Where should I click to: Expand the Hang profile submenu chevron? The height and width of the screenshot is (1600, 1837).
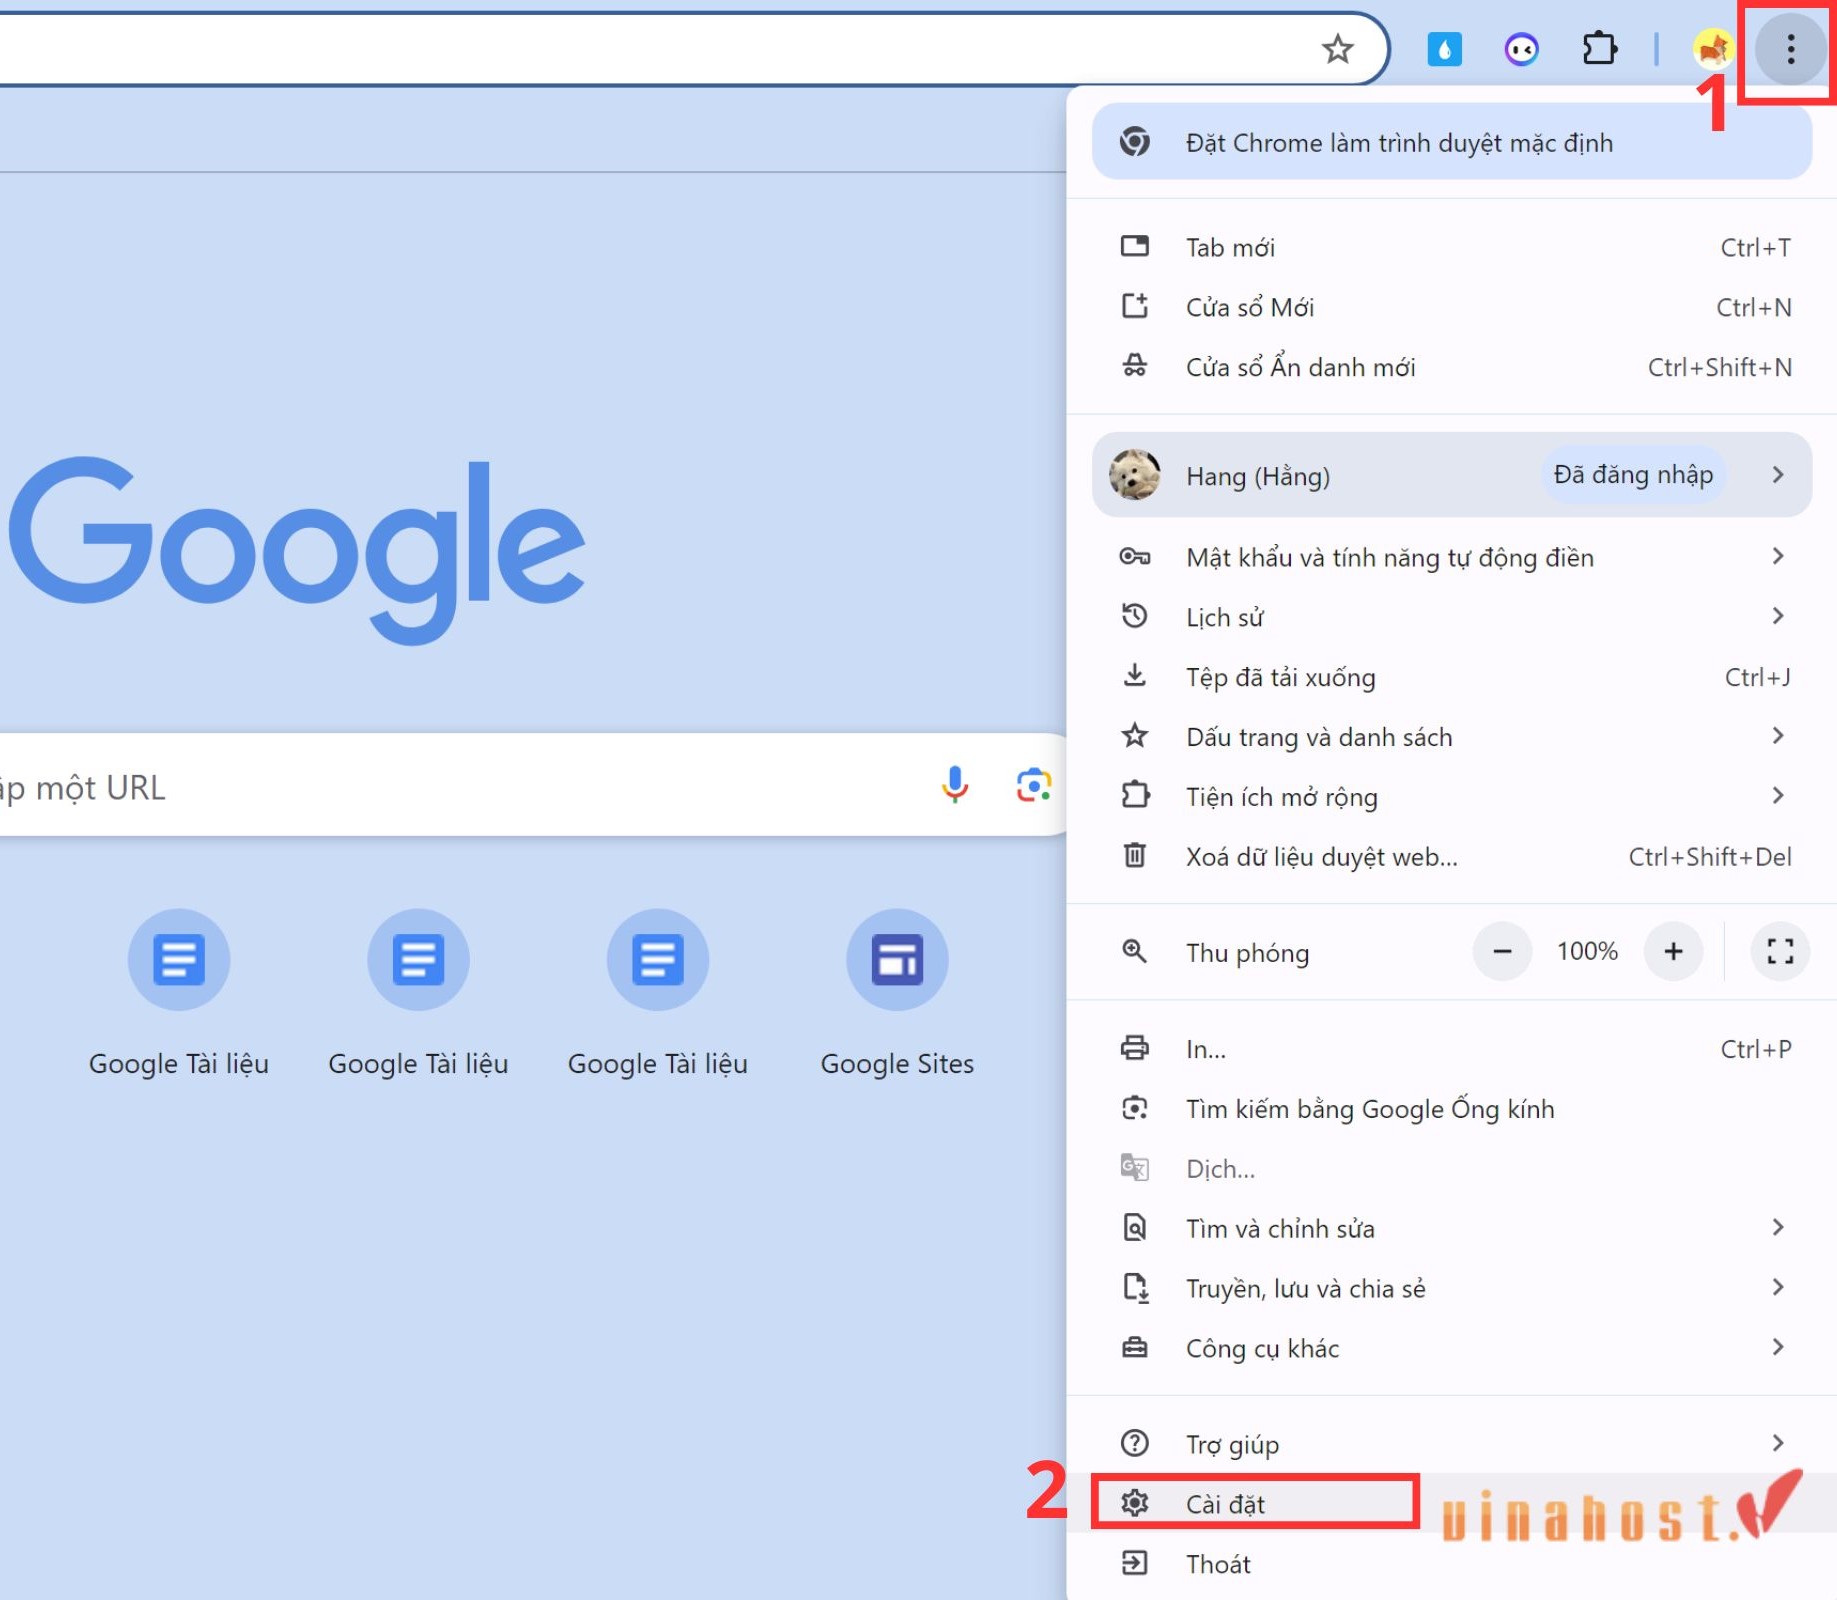(x=1777, y=475)
